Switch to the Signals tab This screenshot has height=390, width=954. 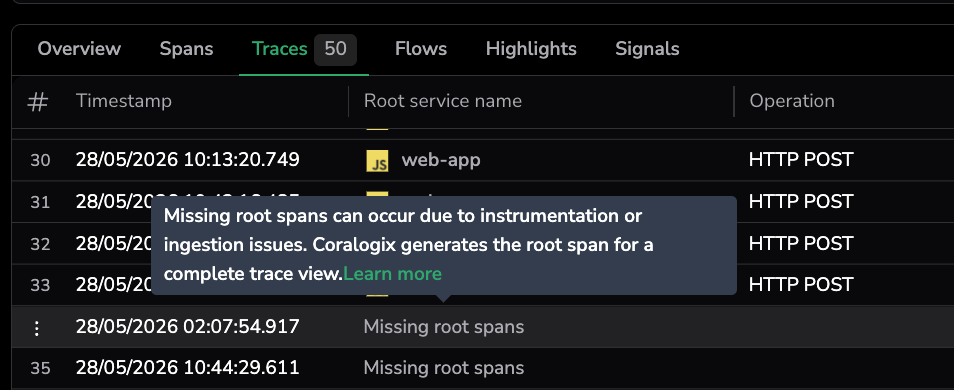647,49
